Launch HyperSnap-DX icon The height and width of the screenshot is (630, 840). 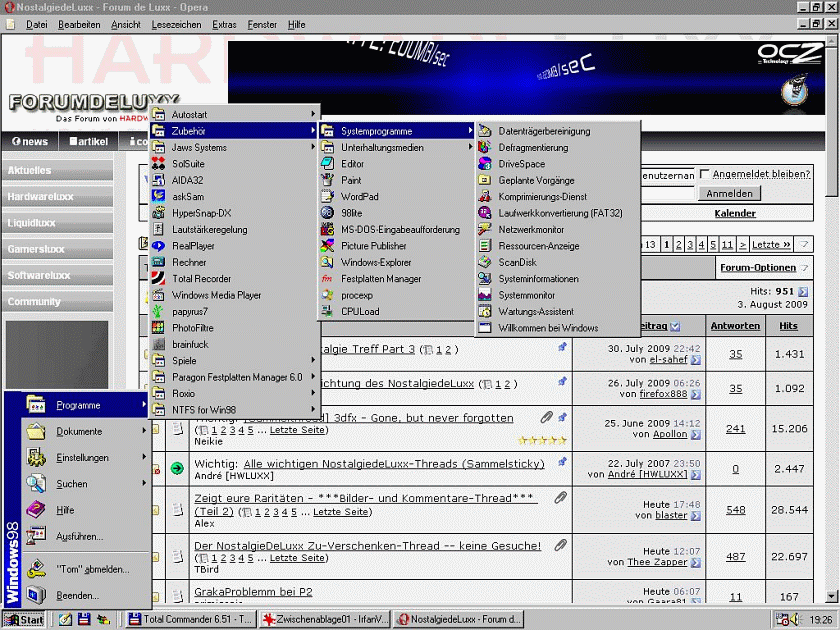[x=158, y=213]
